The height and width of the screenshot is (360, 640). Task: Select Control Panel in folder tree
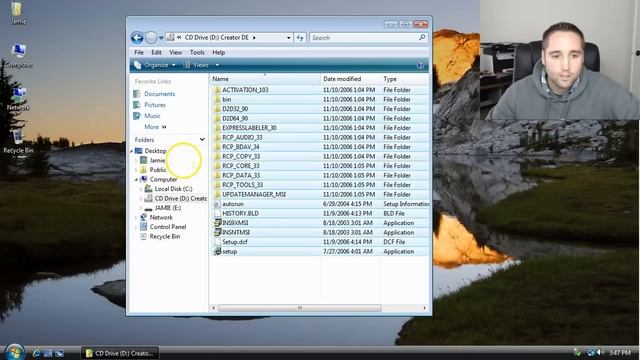[x=167, y=227]
